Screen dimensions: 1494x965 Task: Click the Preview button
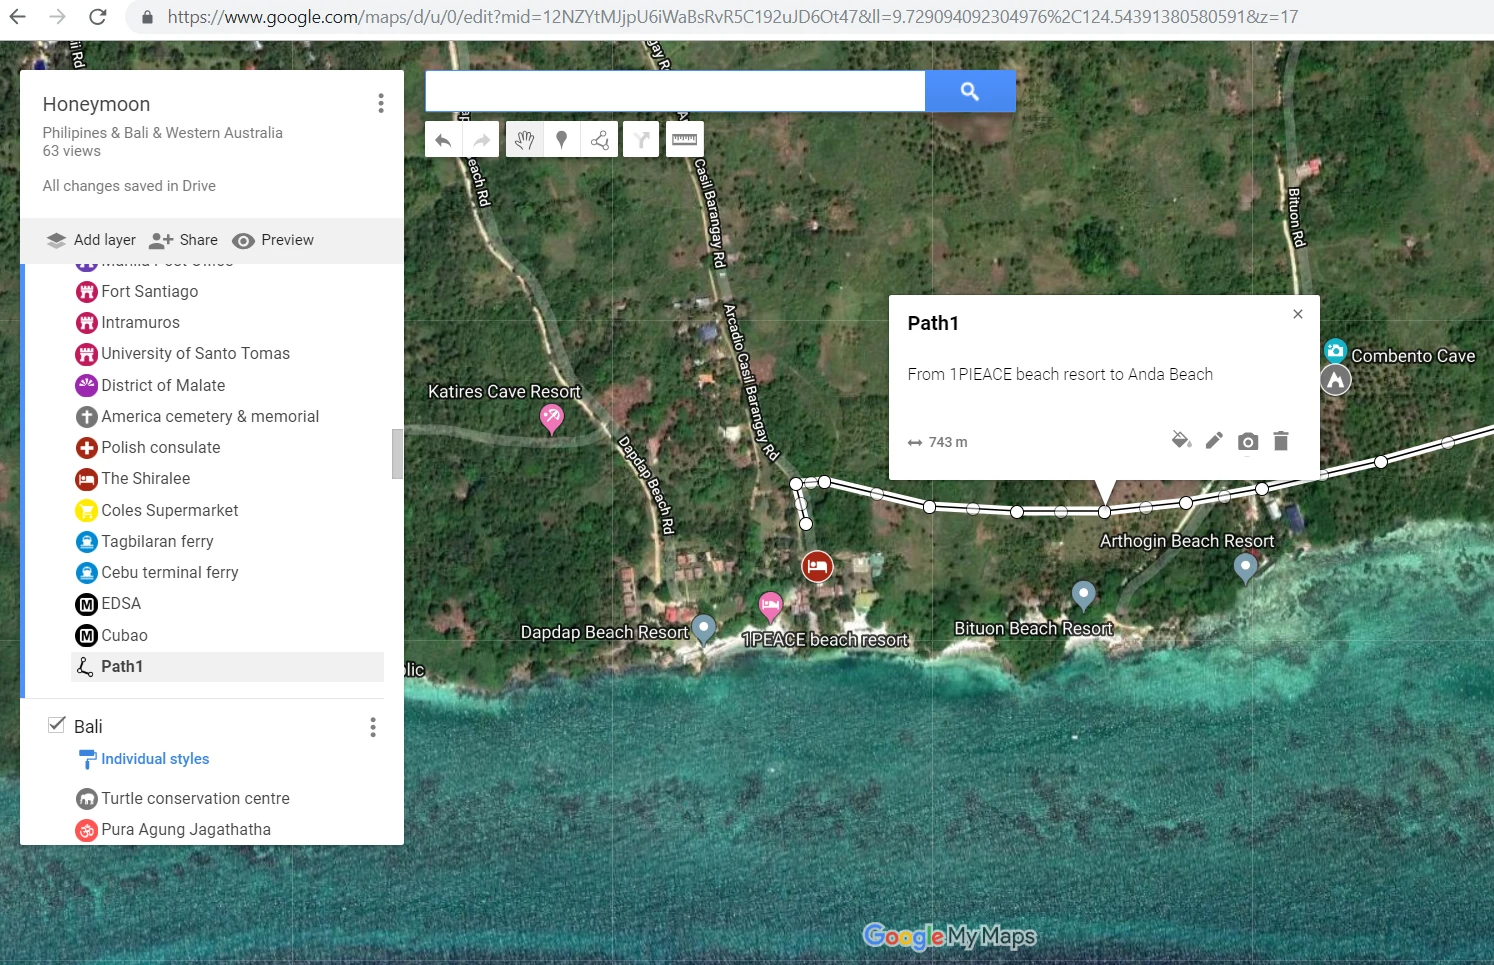pyautogui.click(x=273, y=240)
